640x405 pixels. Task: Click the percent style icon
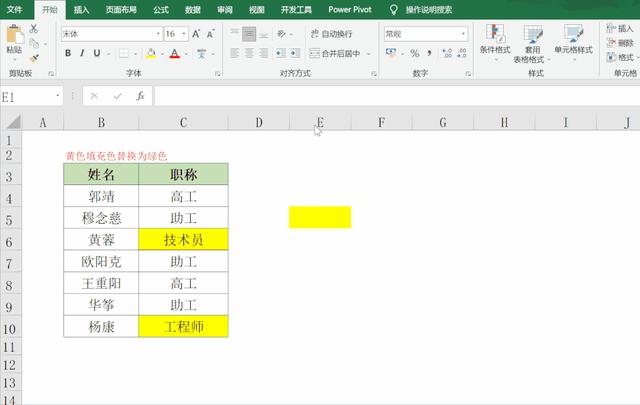(x=415, y=53)
